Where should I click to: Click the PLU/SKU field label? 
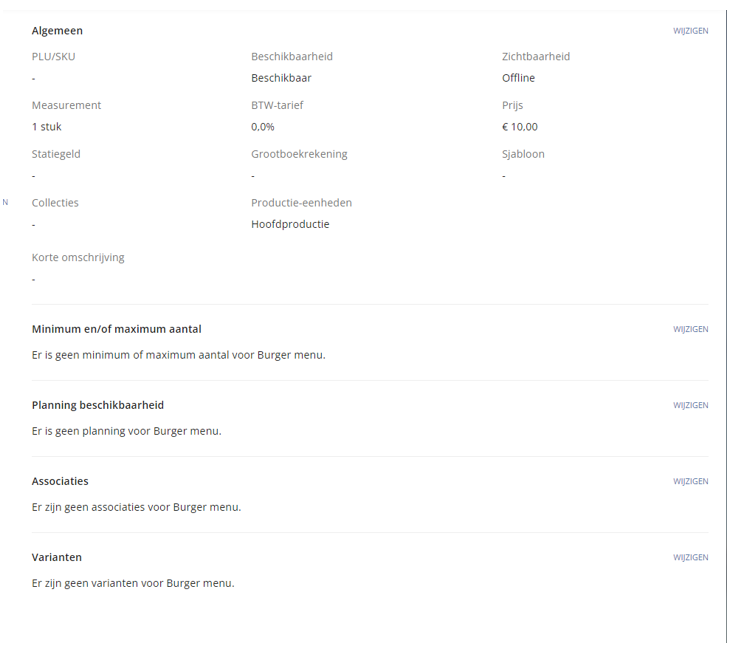click(53, 57)
